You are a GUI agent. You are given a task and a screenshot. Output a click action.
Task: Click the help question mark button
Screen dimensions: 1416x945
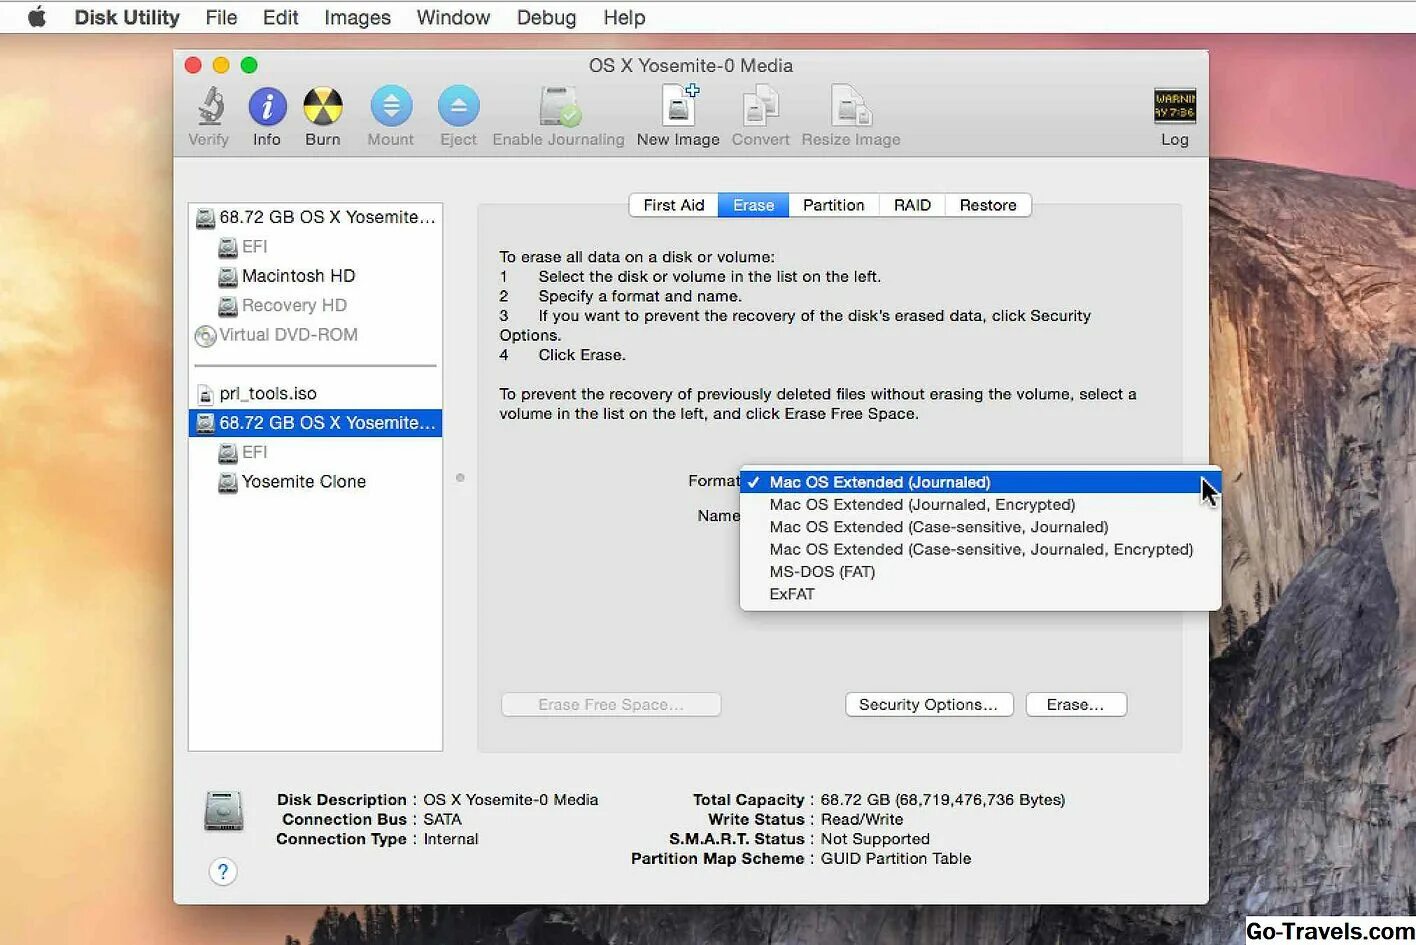(223, 872)
